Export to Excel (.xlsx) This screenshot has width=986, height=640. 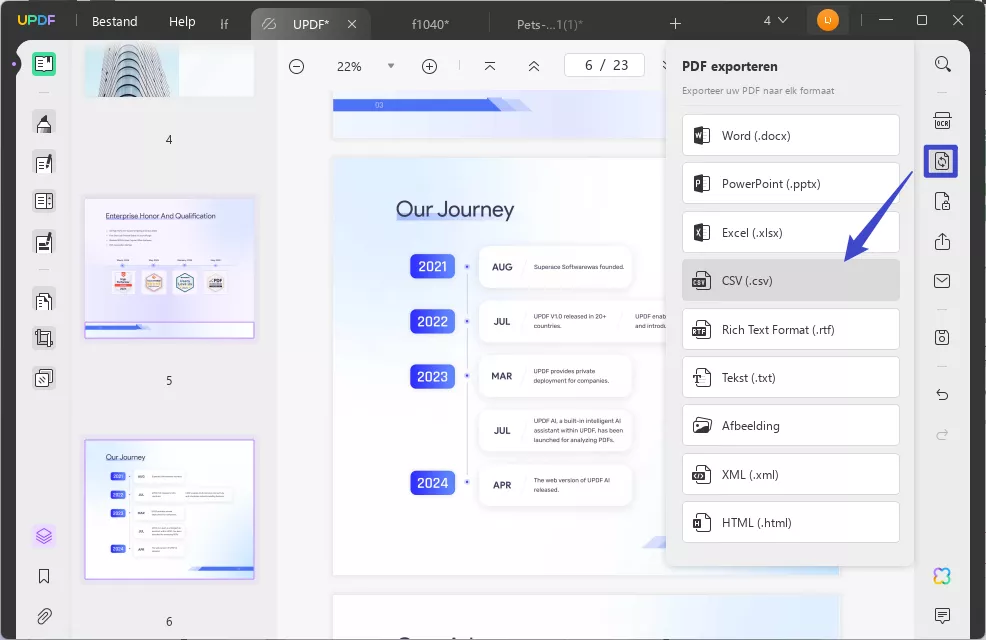pos(790,232)
